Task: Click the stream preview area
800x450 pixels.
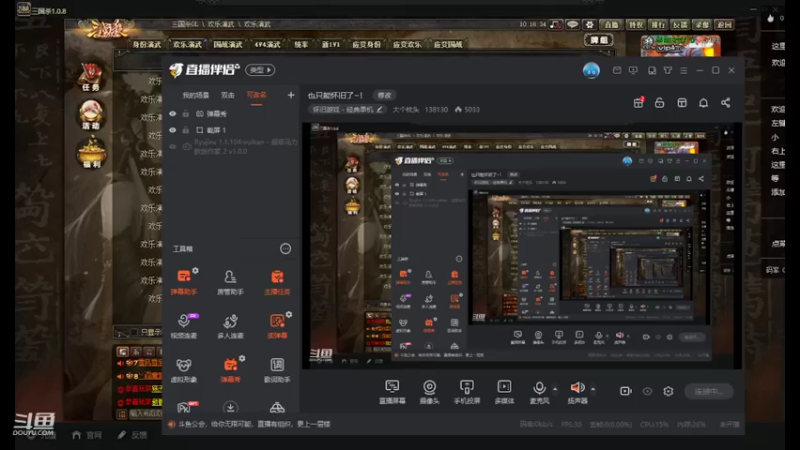Action: [521, 245]
